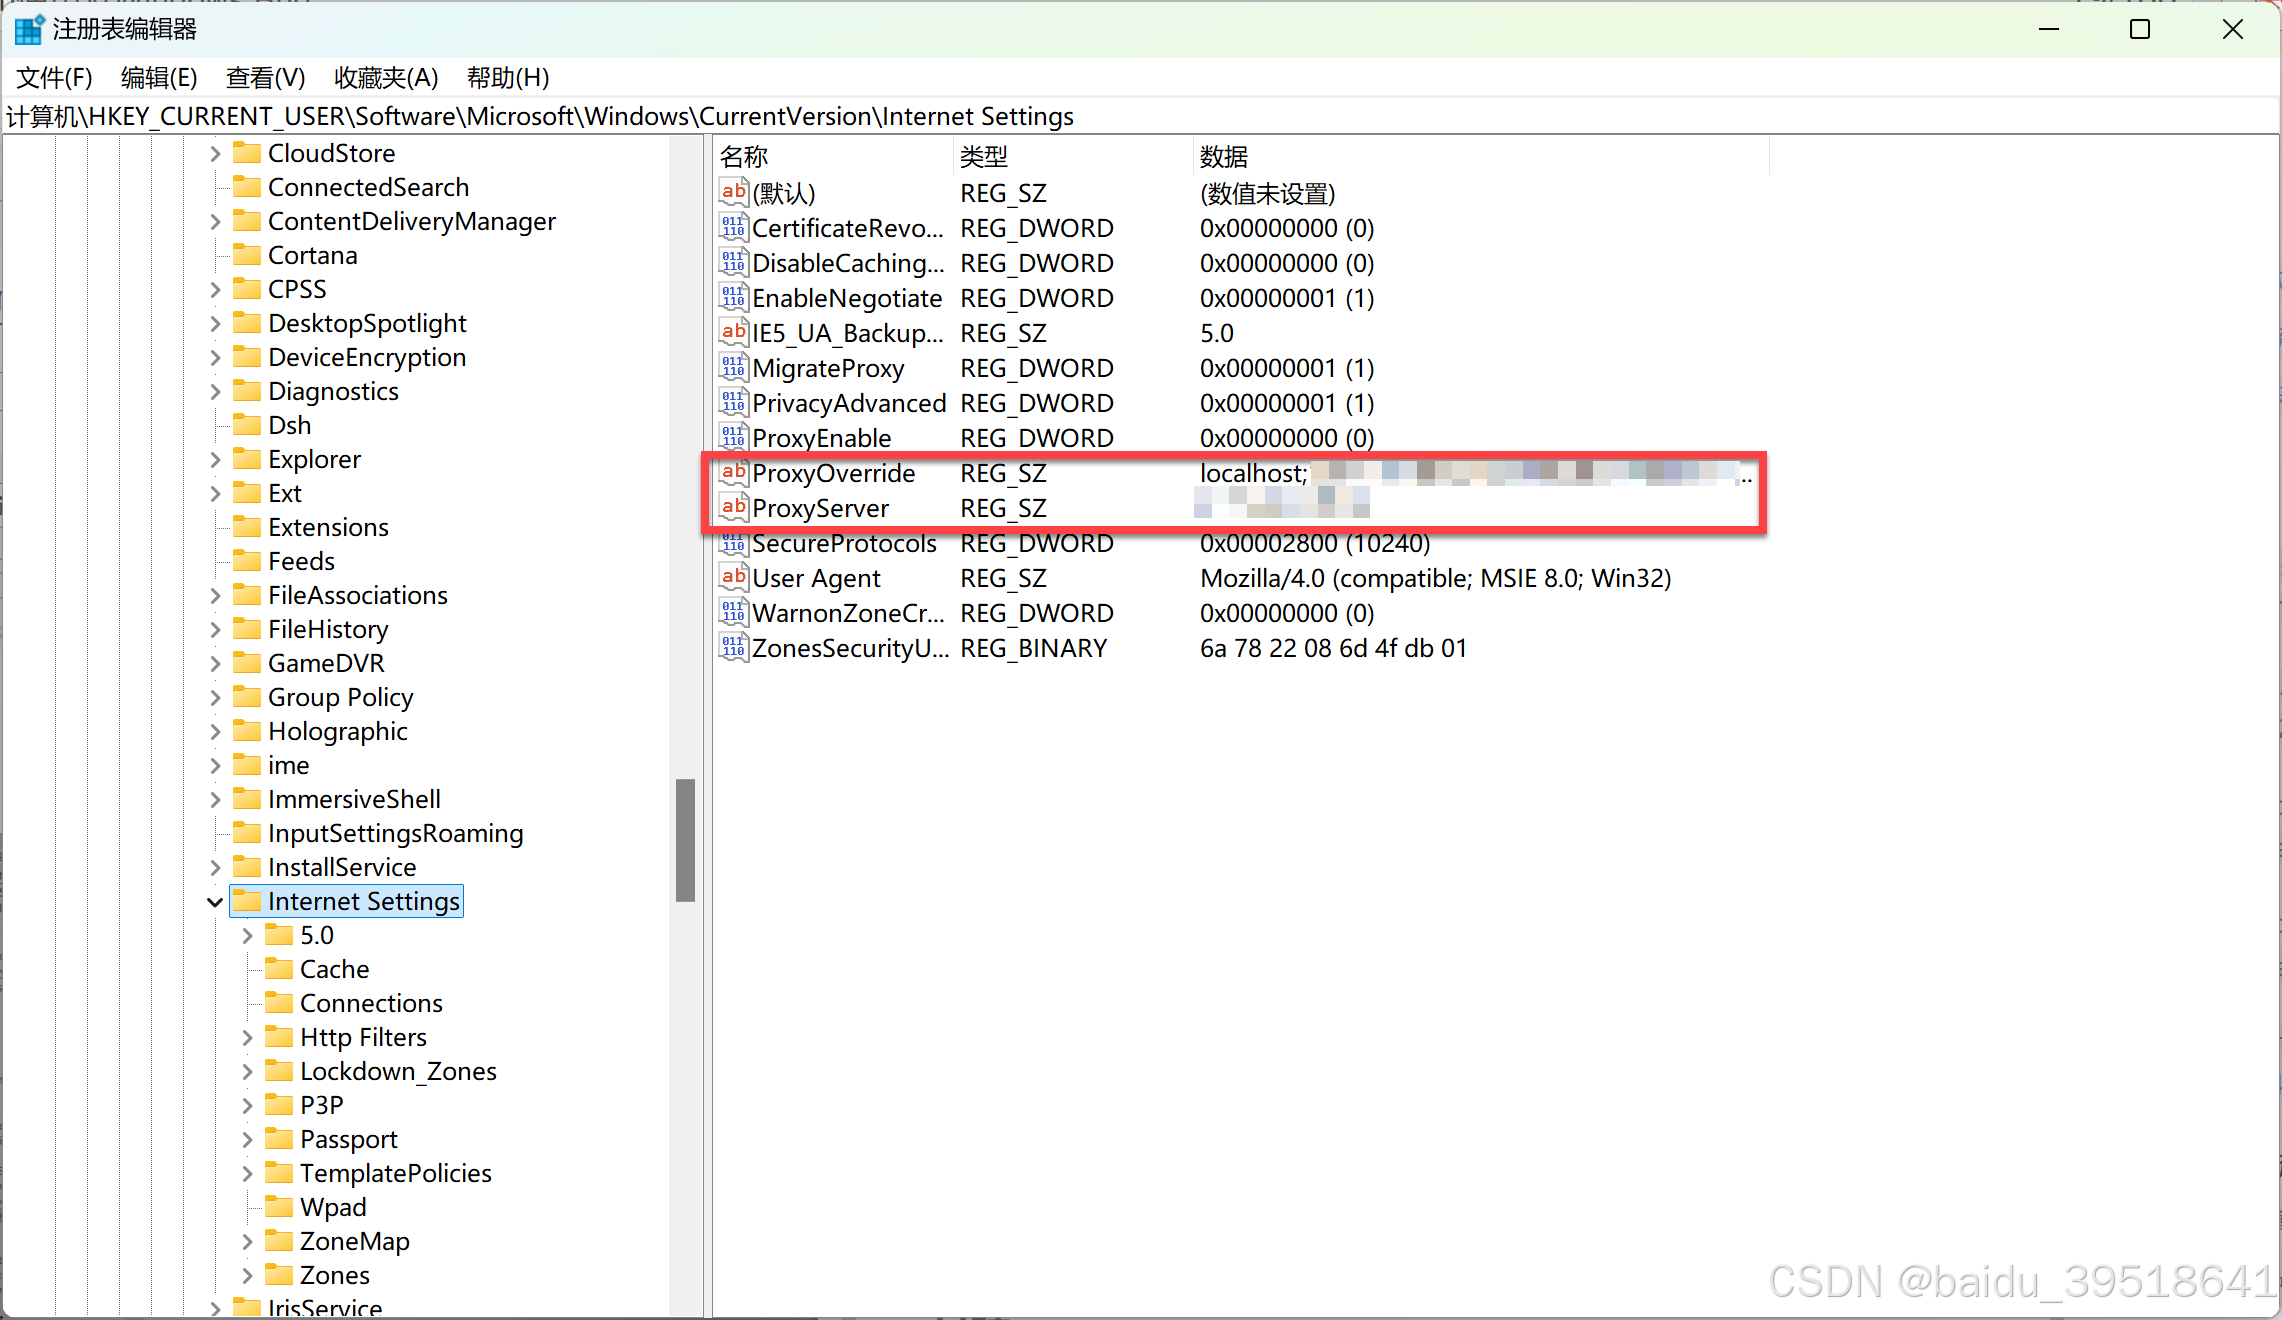Expand the ZoneMap subkey
The image size is (2282, 1320).
[247, 1241]
